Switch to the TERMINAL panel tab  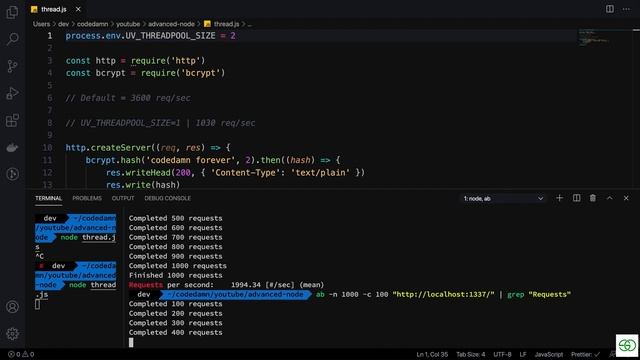pos(48,198)
